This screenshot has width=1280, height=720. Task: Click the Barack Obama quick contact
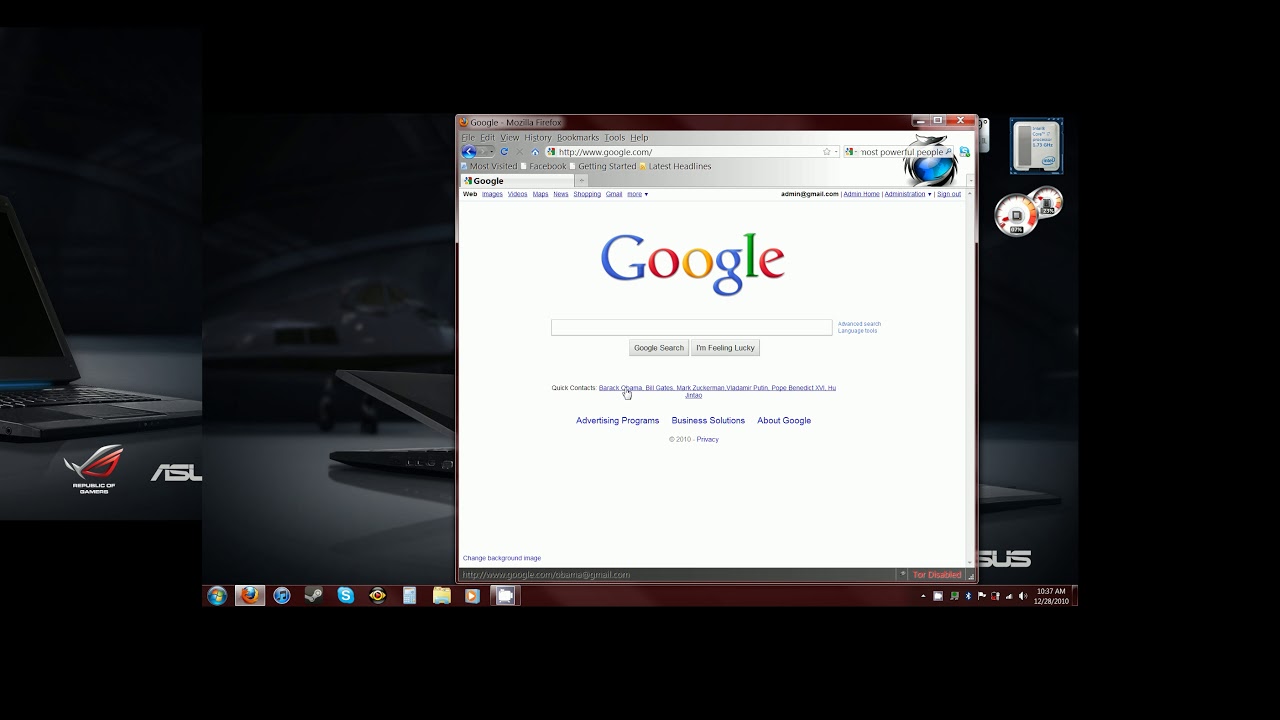(620, 388)
